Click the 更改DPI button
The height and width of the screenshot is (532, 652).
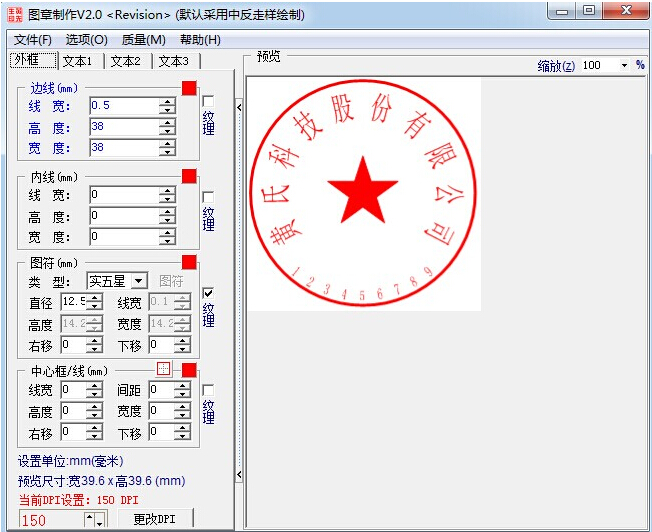(154, 519)
